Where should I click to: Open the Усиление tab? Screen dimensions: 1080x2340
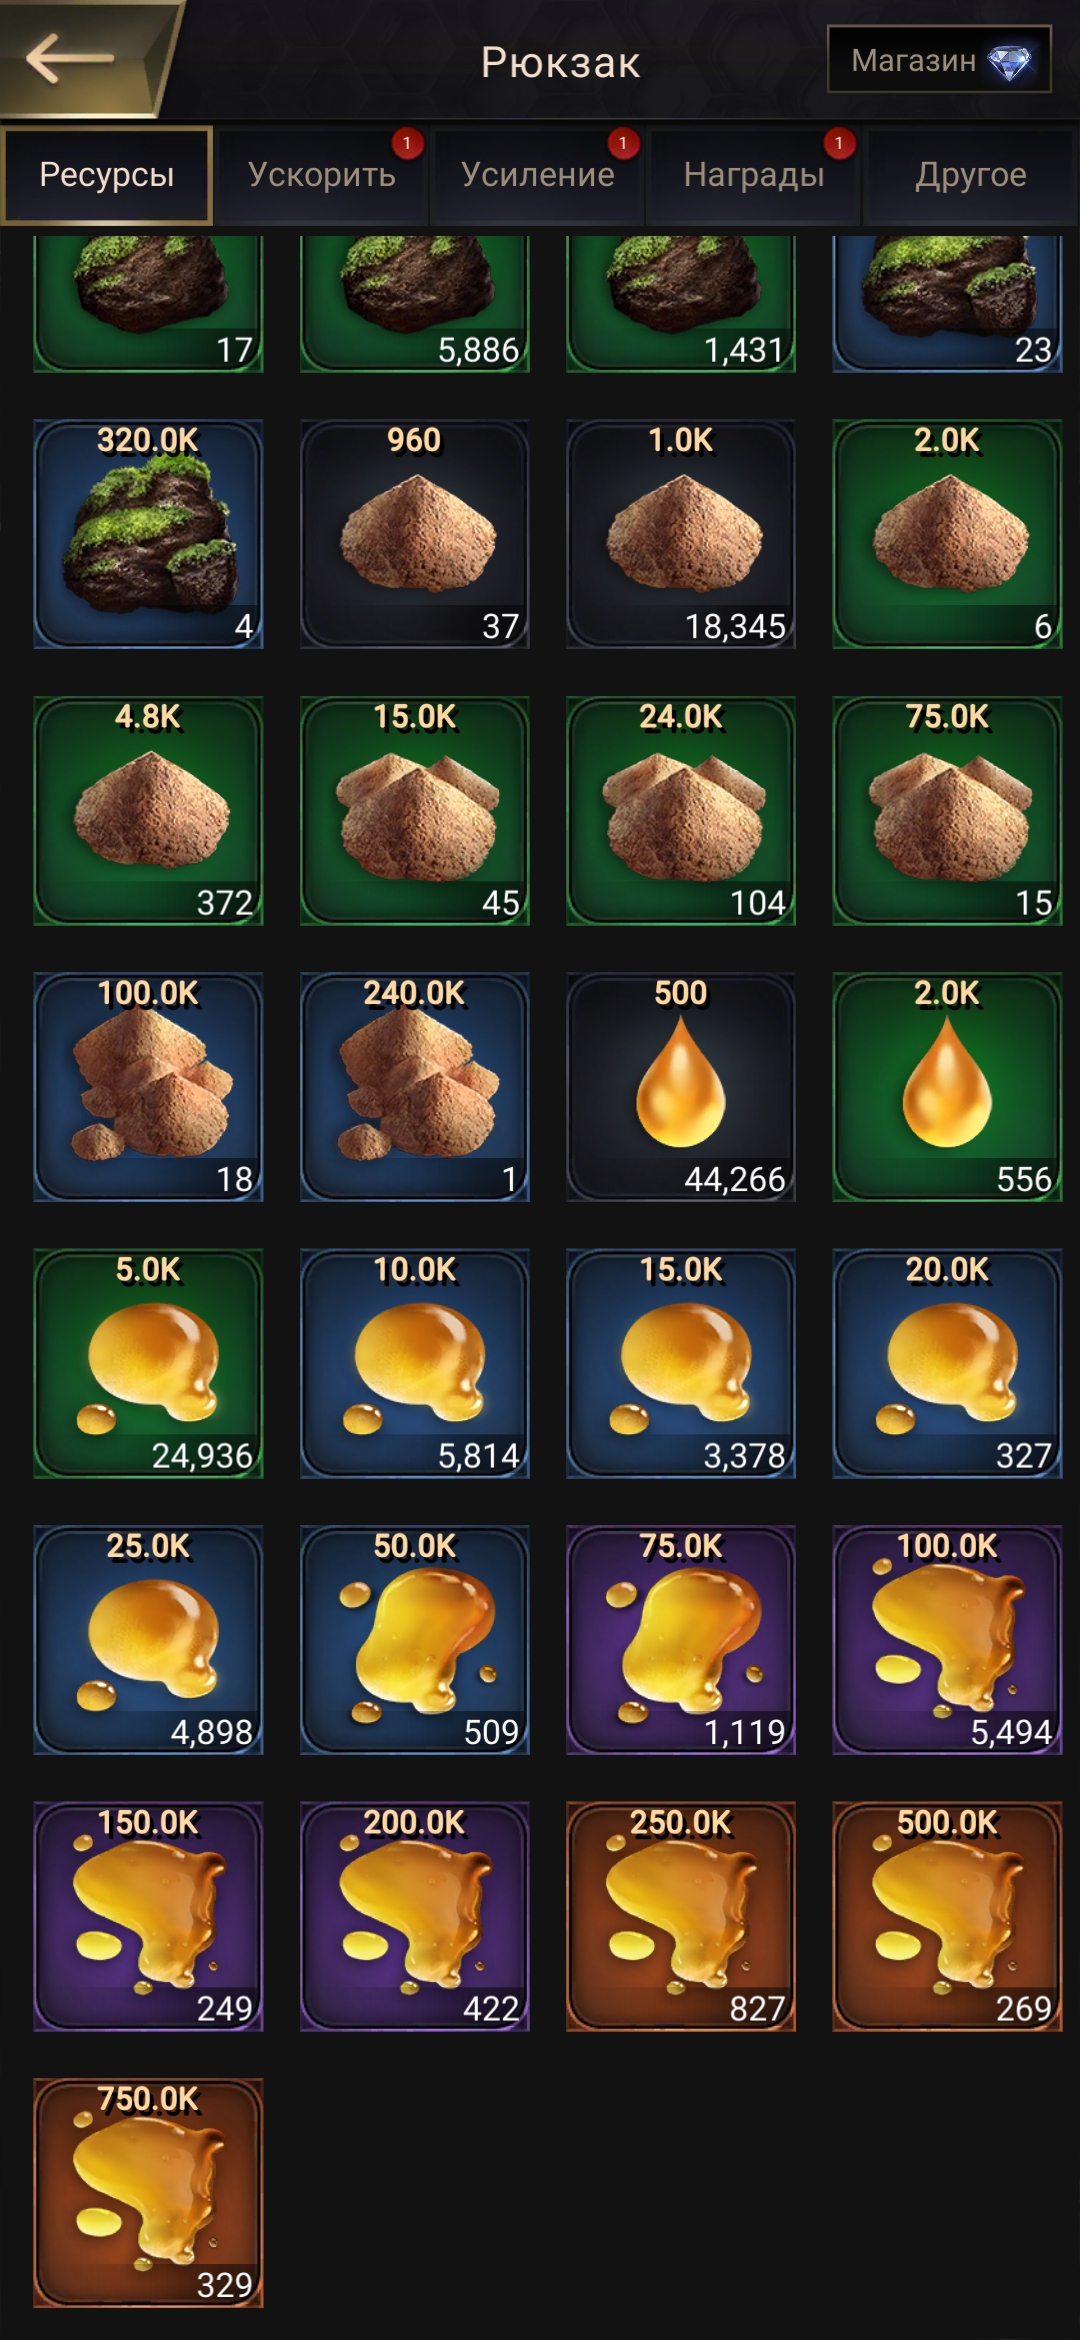[537, 175]
